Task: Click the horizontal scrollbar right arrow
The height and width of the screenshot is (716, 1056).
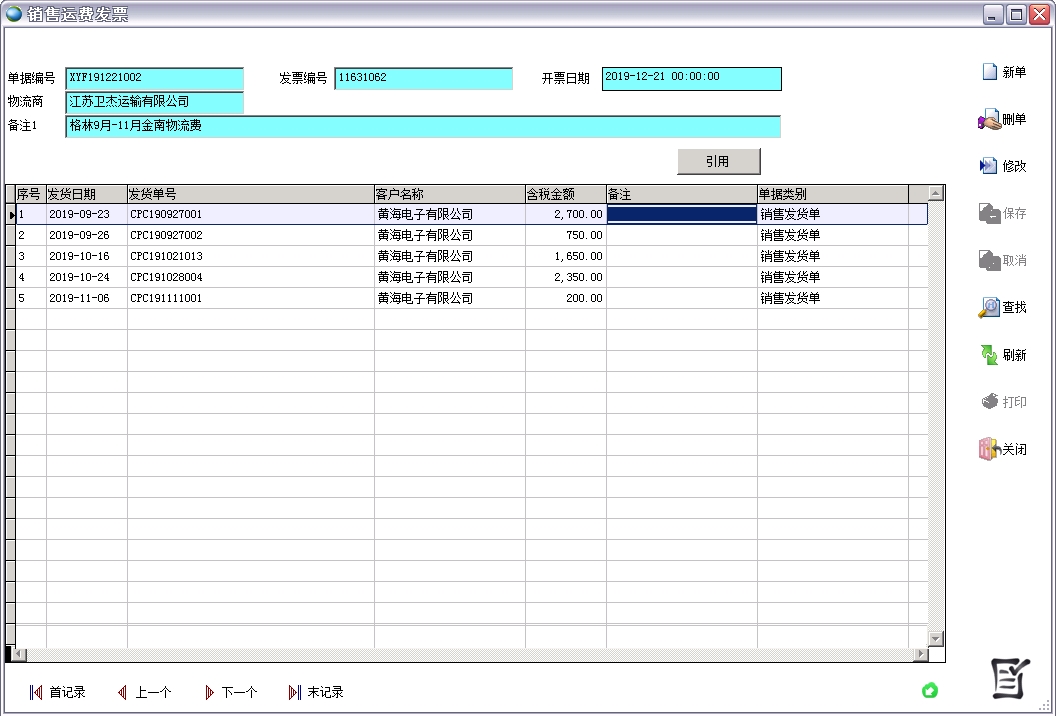Action: (921, 655)
